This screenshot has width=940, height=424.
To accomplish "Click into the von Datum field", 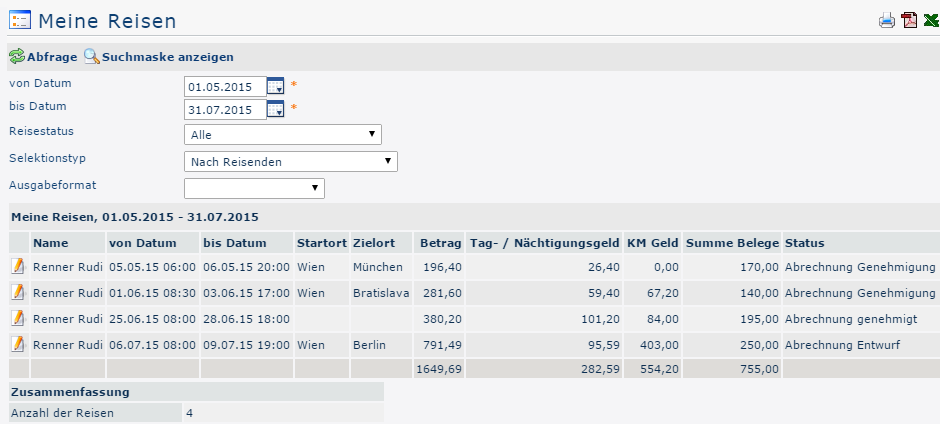I will pyautogui.click(x=226, y=87).
